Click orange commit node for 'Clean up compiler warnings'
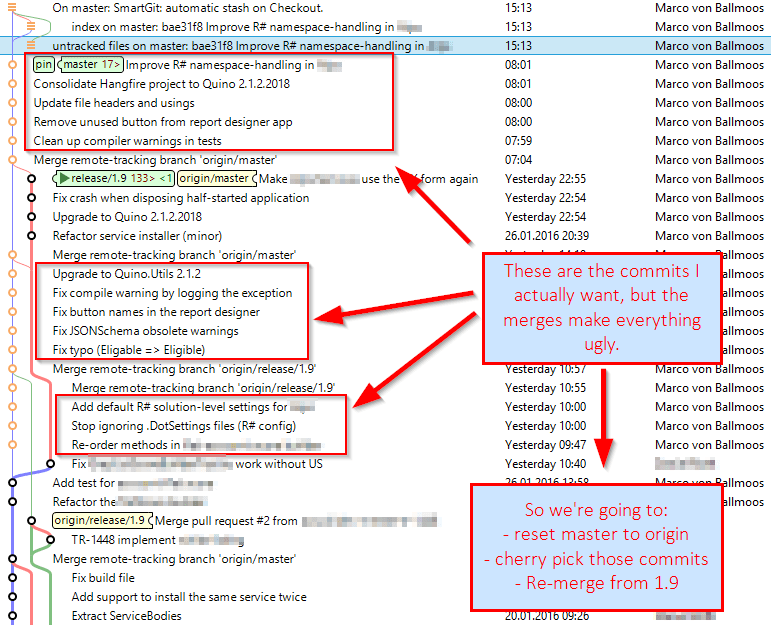Screen dimensions: 771x625 [12, 141]
